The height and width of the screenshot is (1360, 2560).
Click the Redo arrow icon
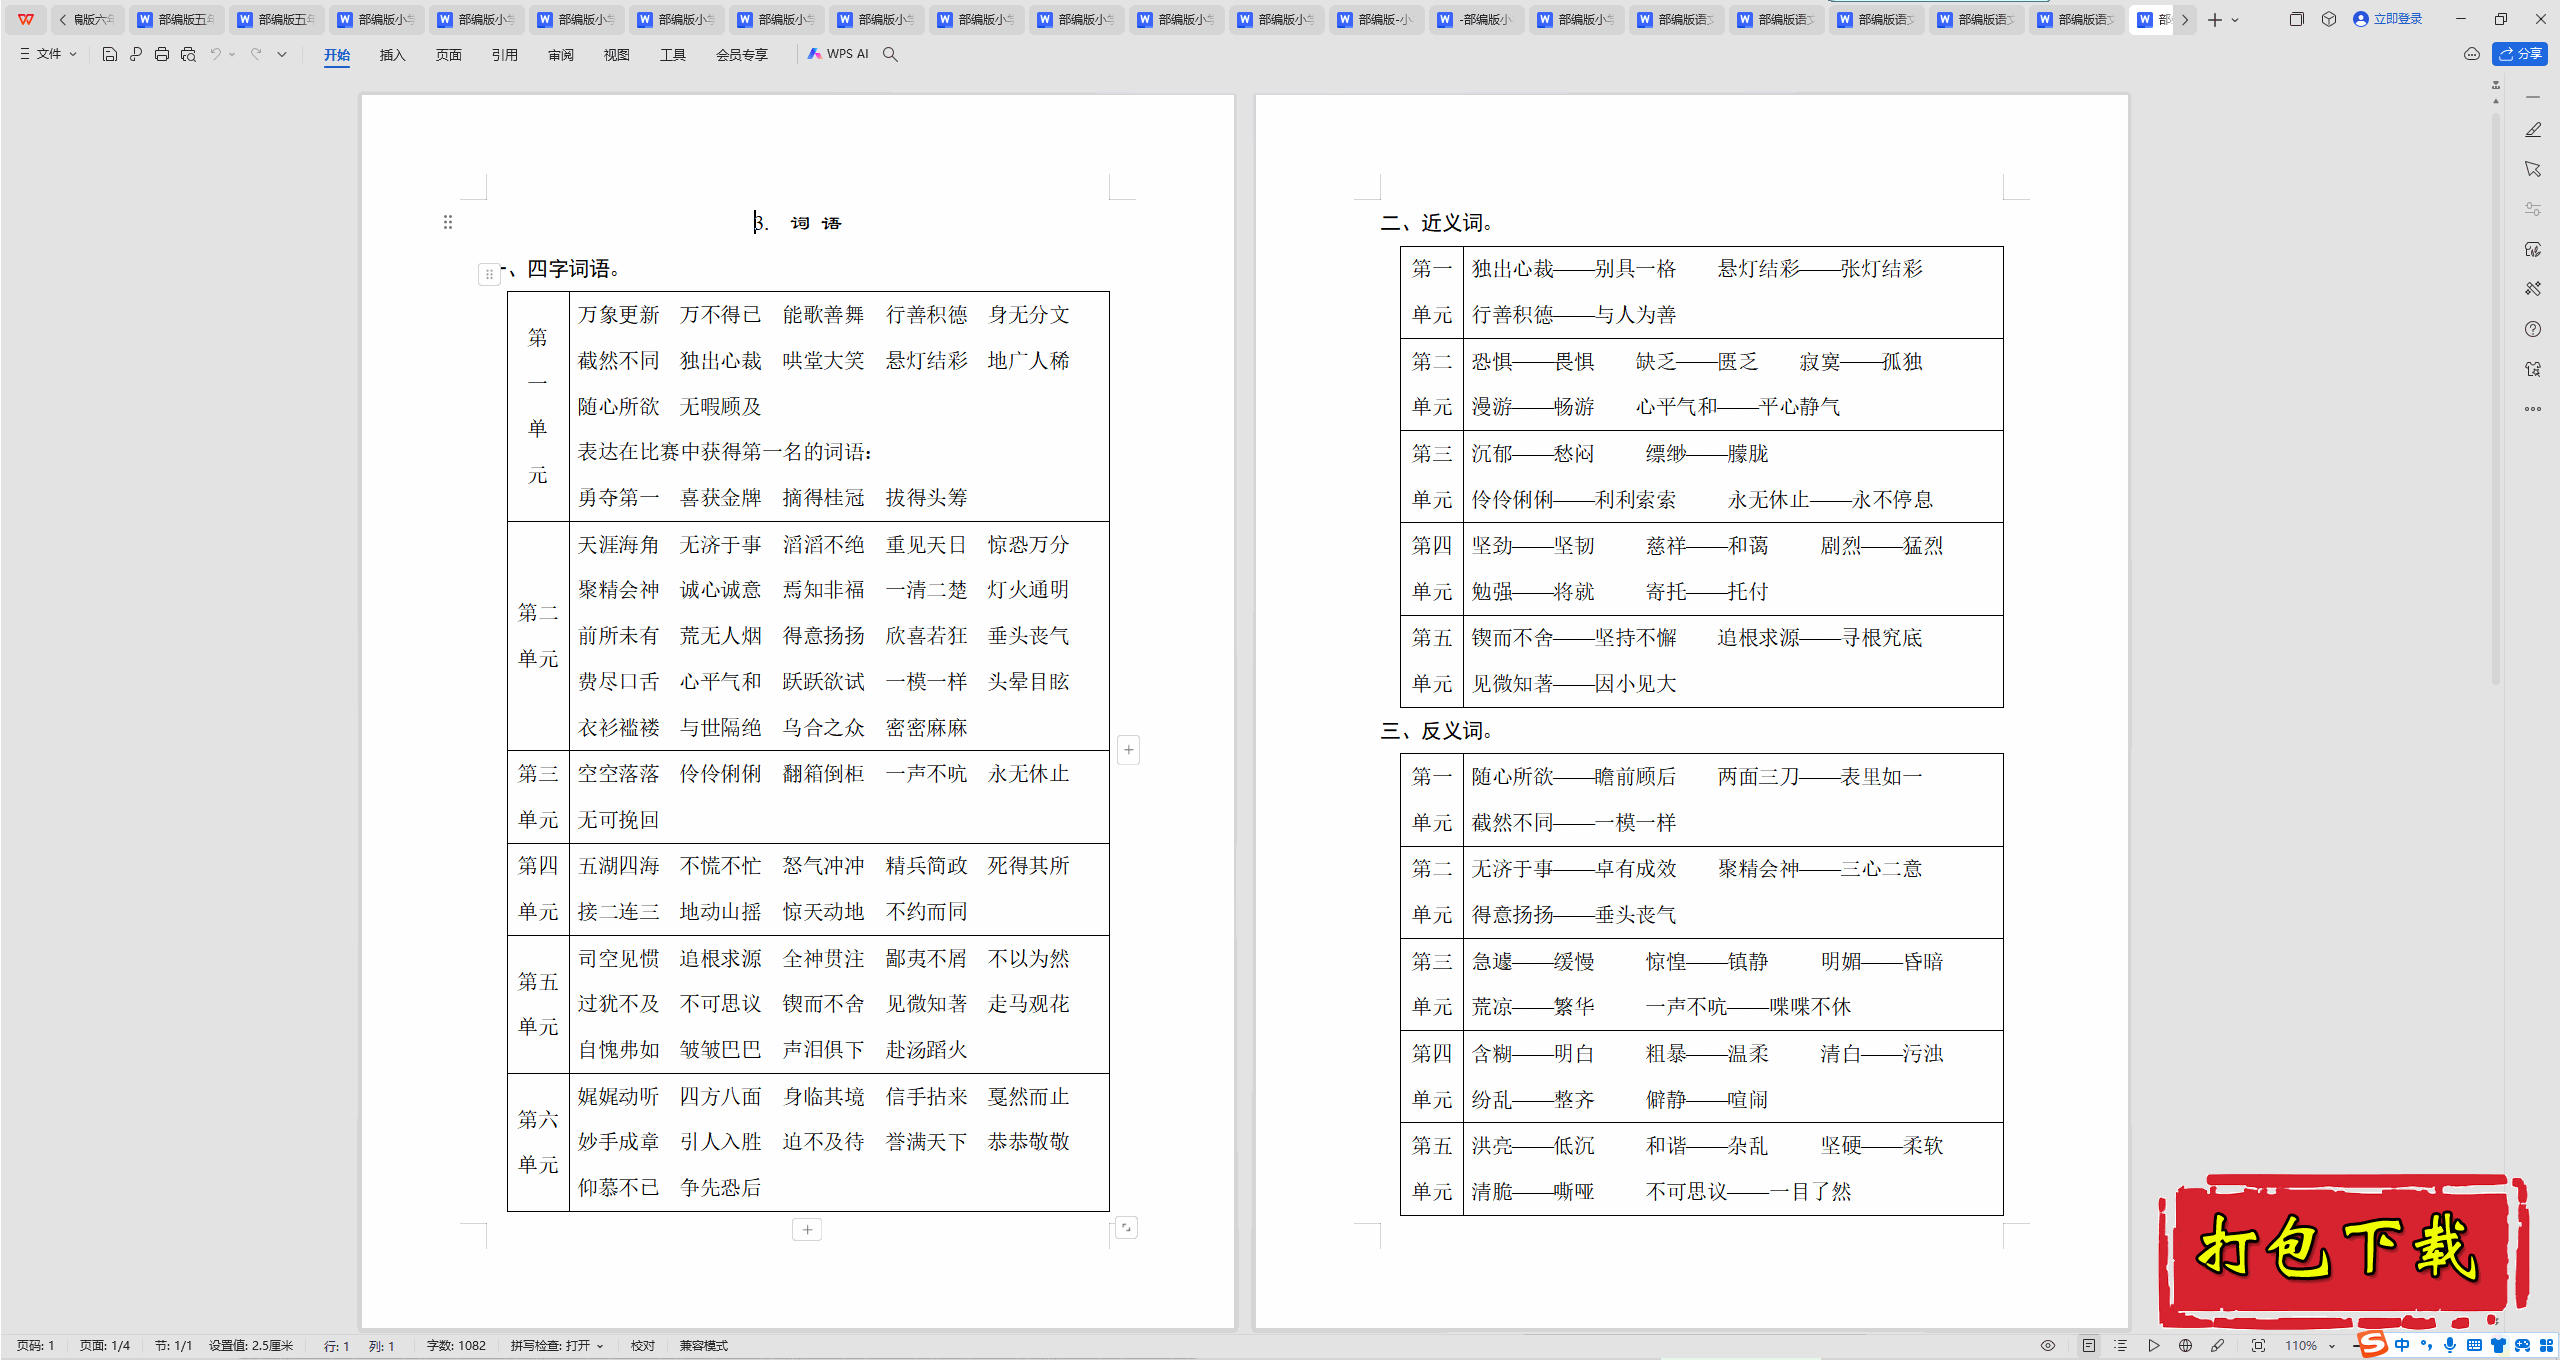tap(256, 54)
